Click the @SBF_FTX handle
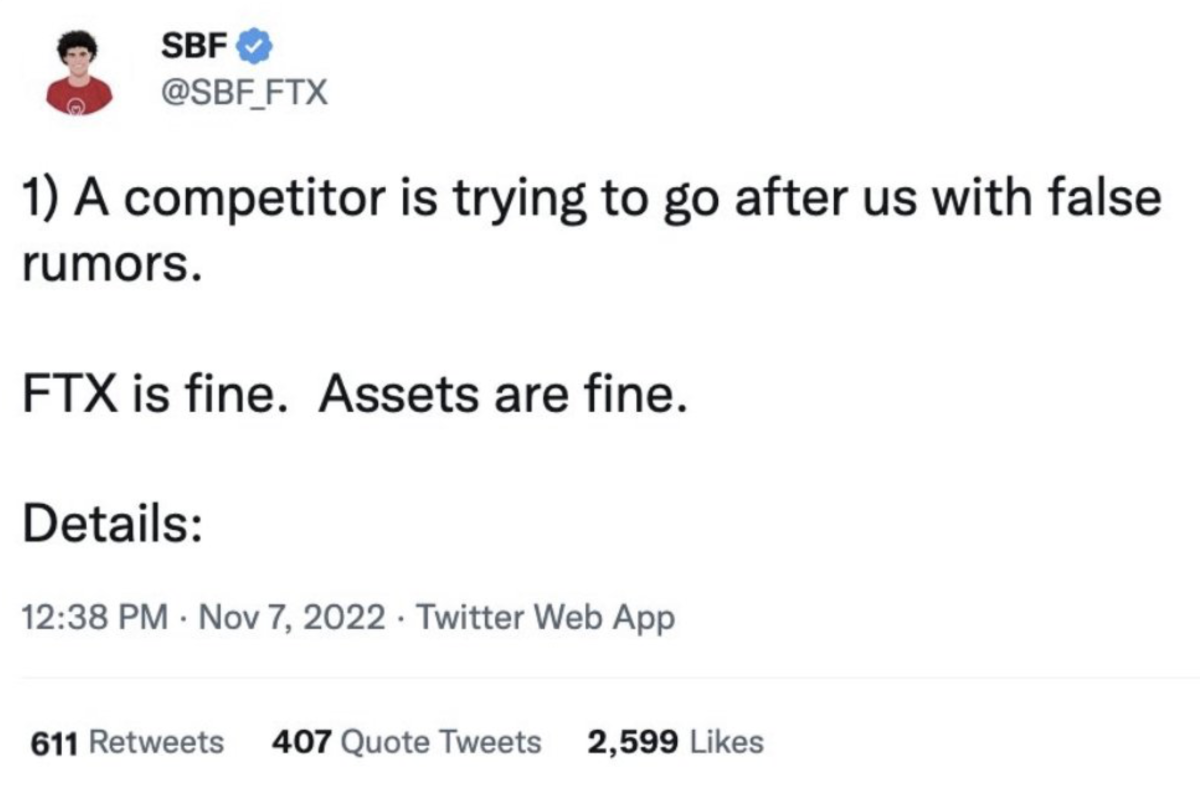 click(244, 94)
